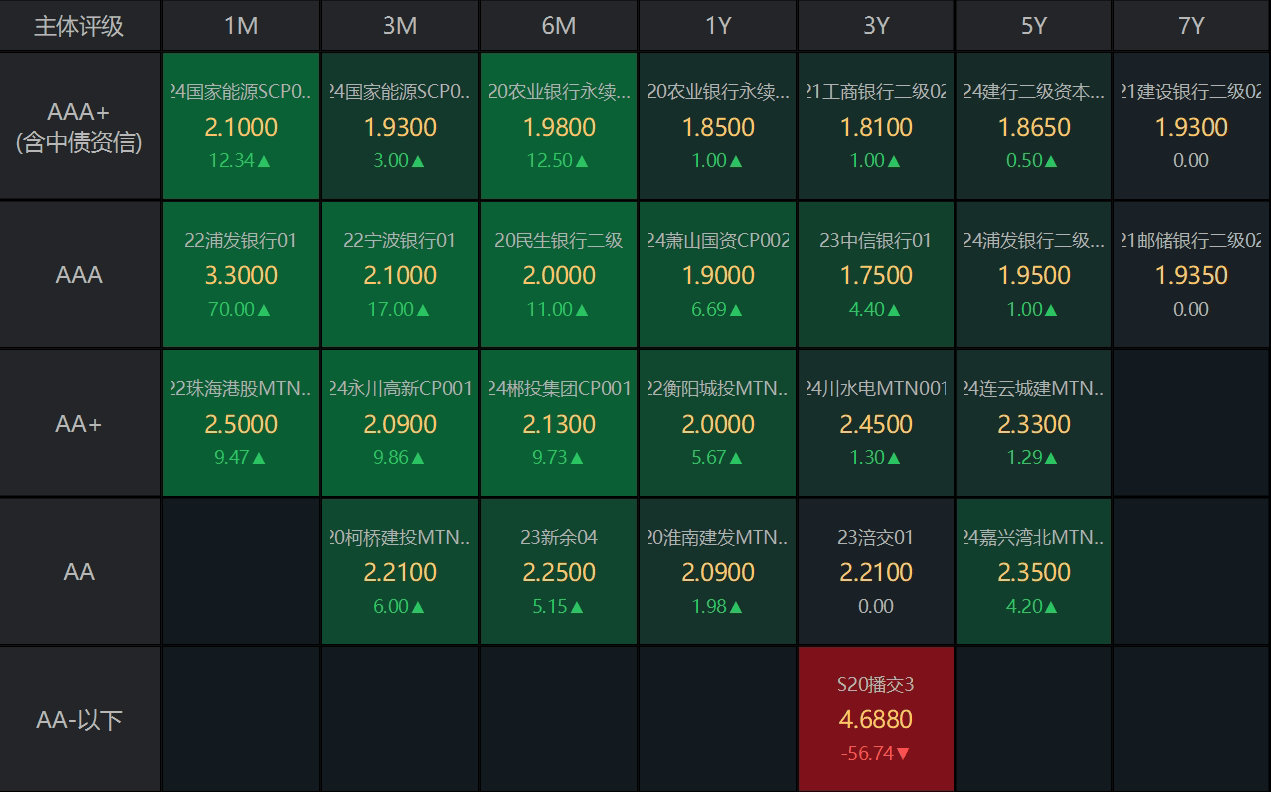This screenshot has width=1271, height=792.
Task: Click the red S20播交3 cell
Action: [876, 719]
